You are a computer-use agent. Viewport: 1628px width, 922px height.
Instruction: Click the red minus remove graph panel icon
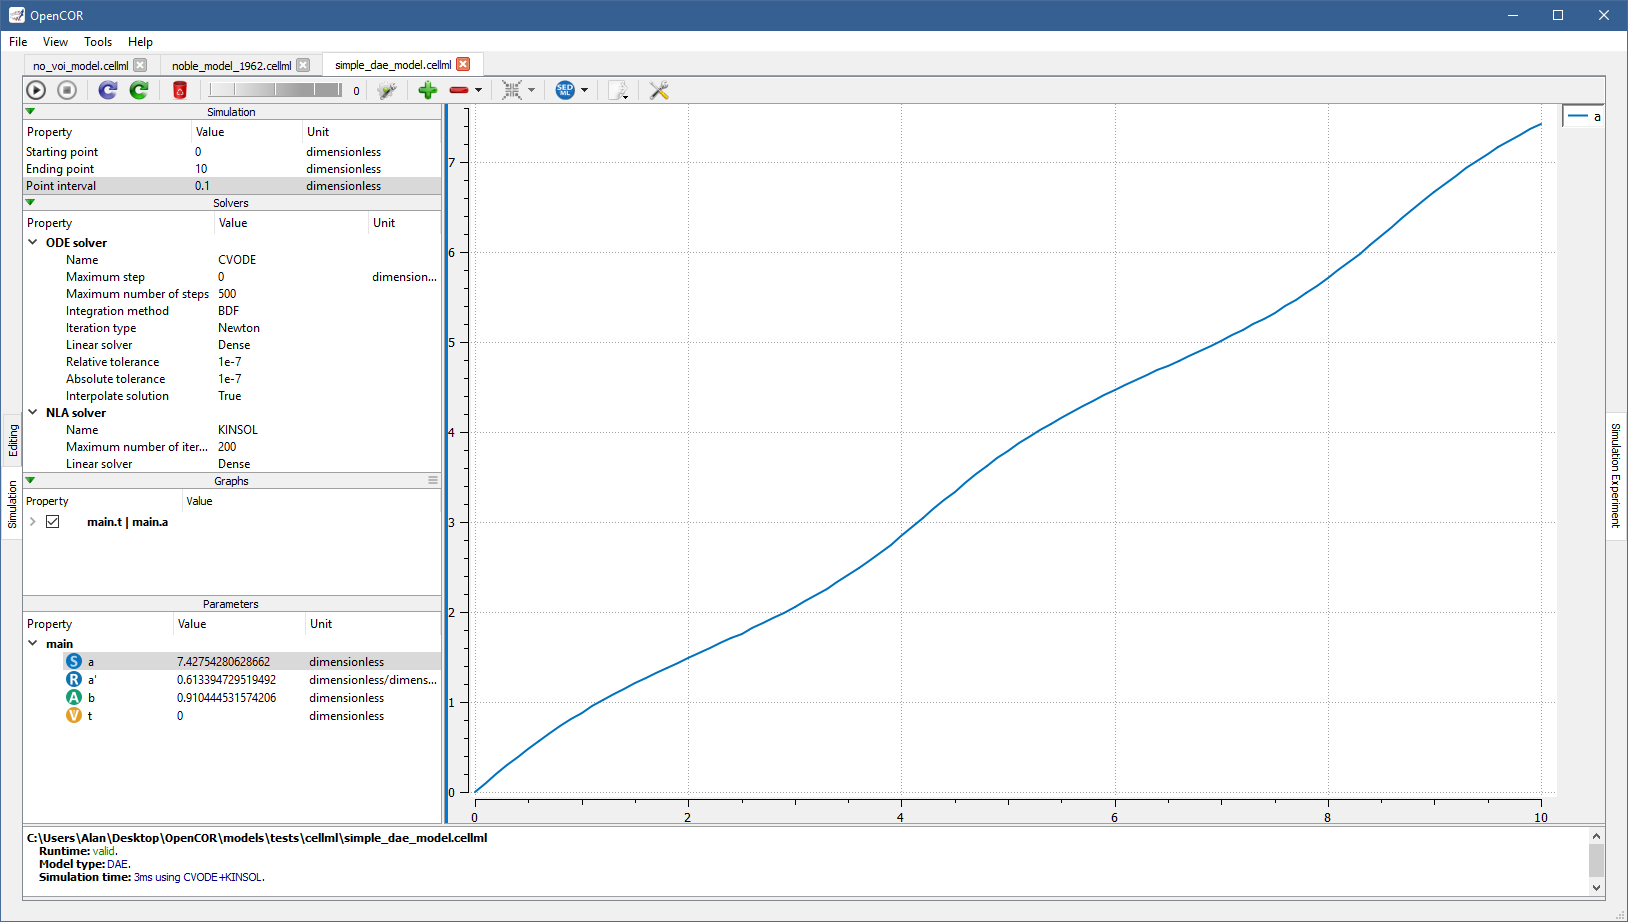point(458,90)
